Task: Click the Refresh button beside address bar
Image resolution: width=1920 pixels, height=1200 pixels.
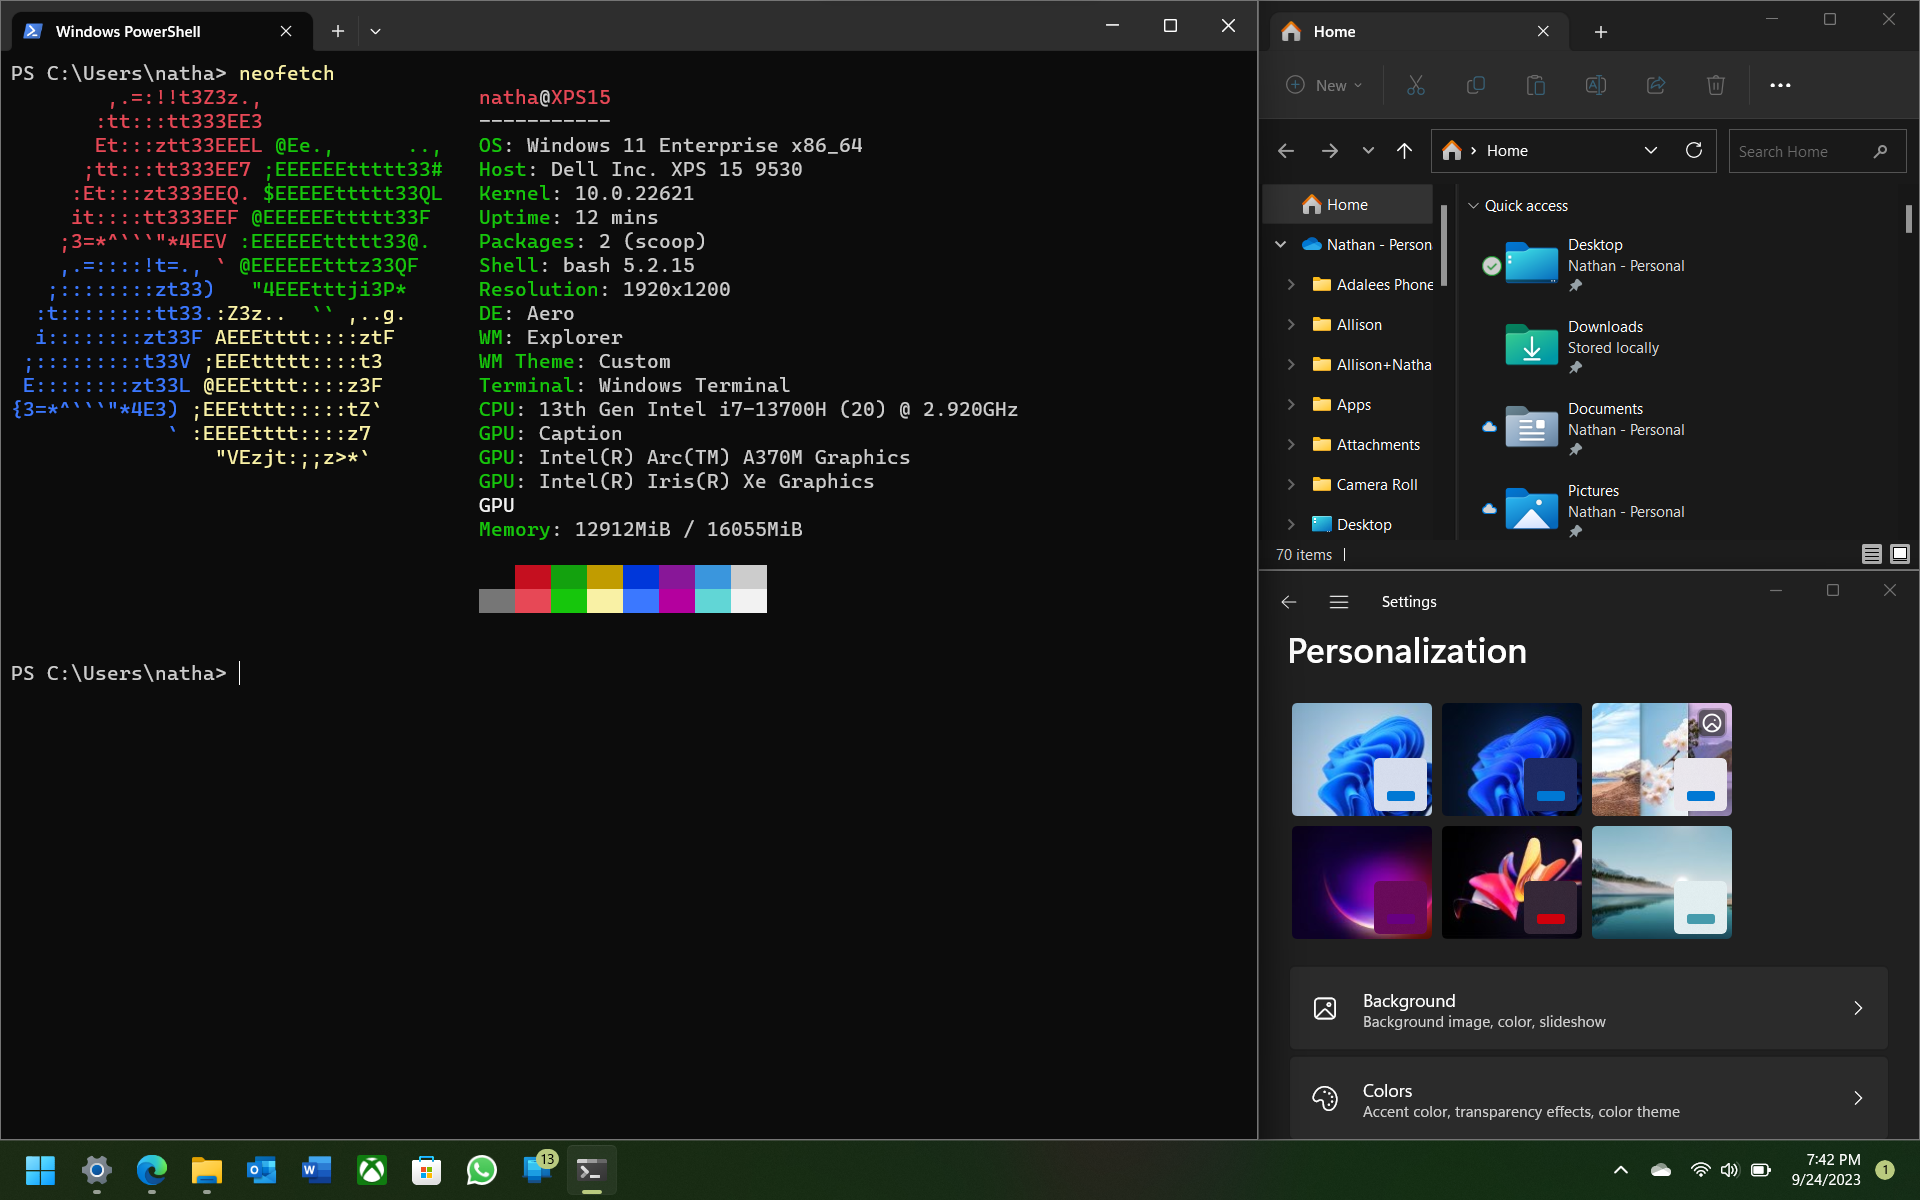Action: 1693,150
